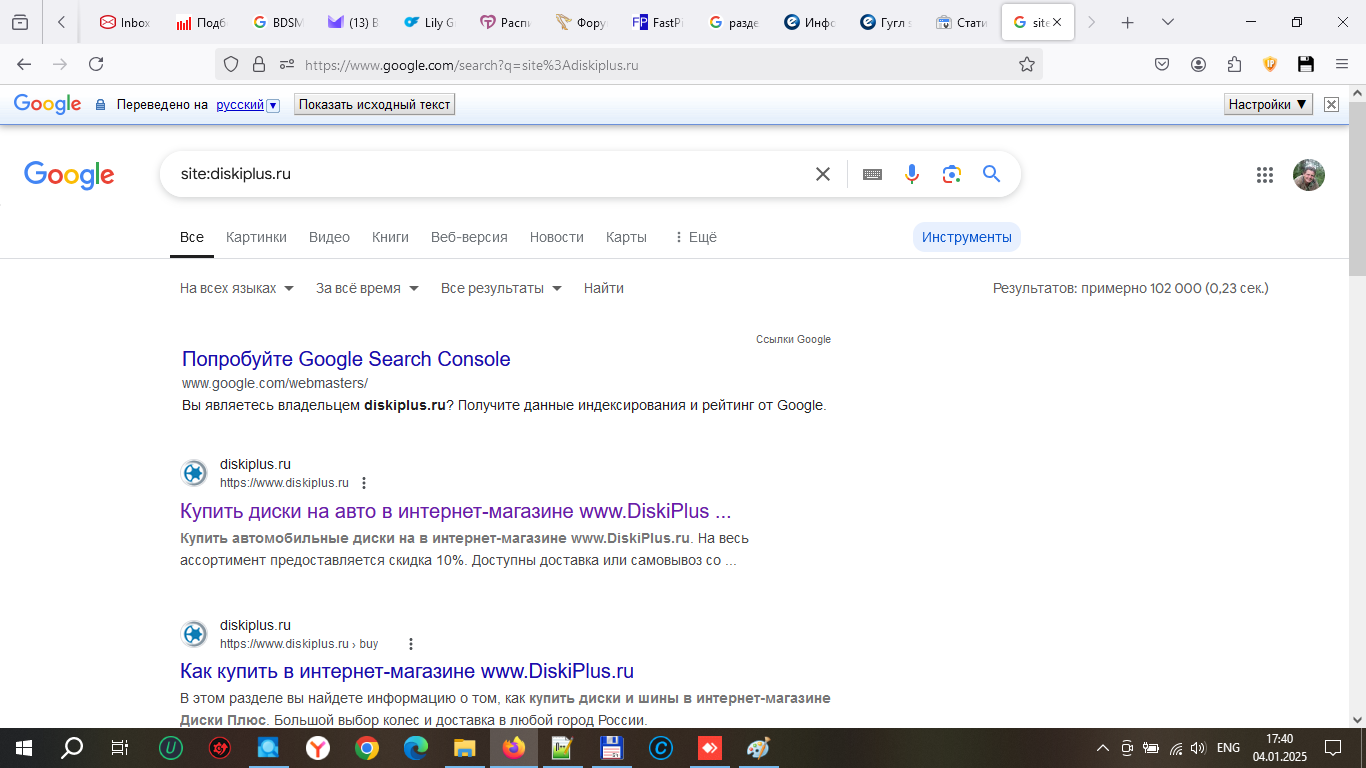Clear the search query with the X icon
Viewport: 1366px width, 768px height.
(823, 174)
